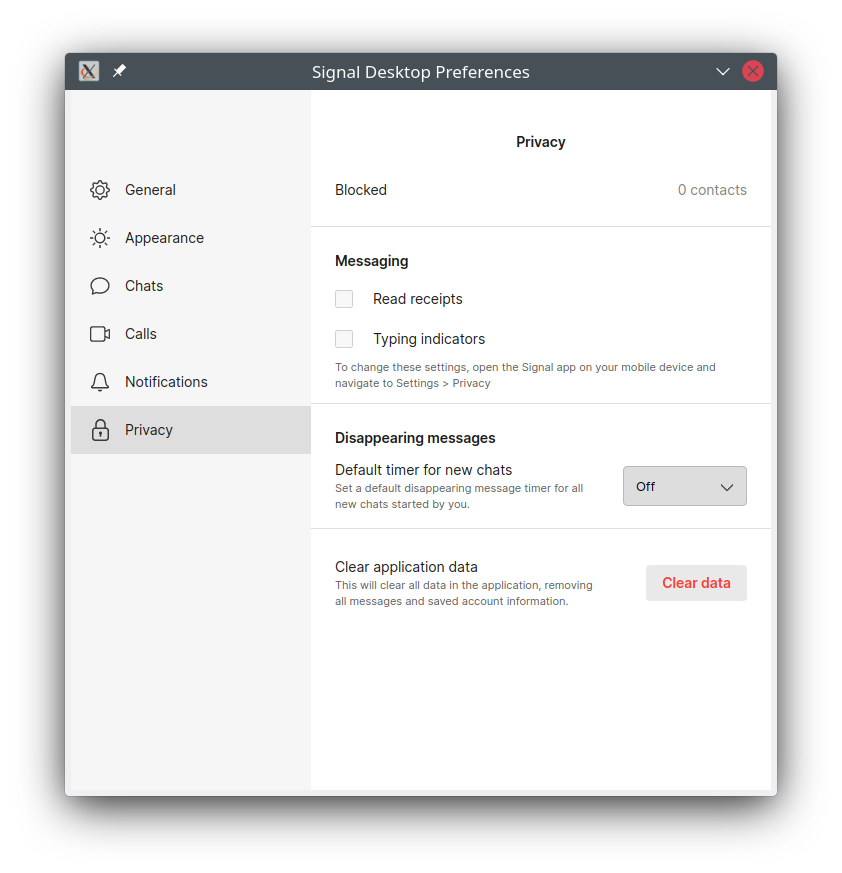Screen dimensions: 842x873
Task: Open the General settings tab label
Action: [150, 190]
